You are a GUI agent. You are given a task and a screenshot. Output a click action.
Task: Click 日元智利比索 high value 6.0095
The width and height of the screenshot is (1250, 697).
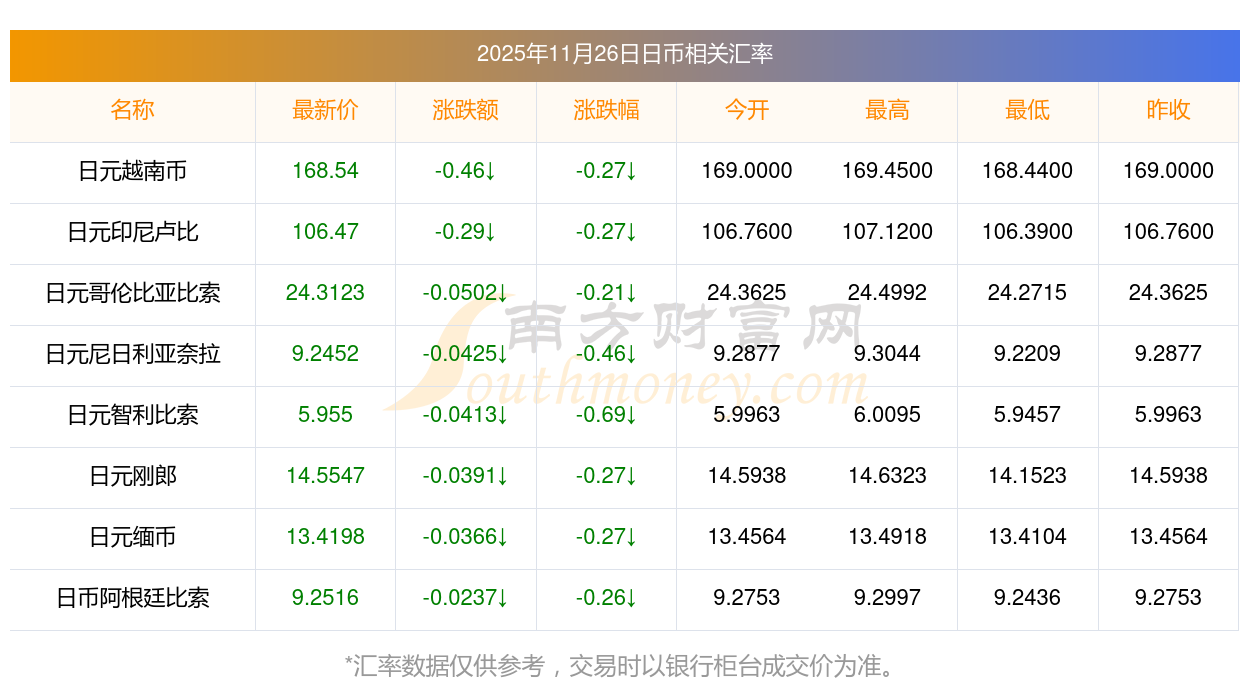pyautogui.click(x=887, y=415)
